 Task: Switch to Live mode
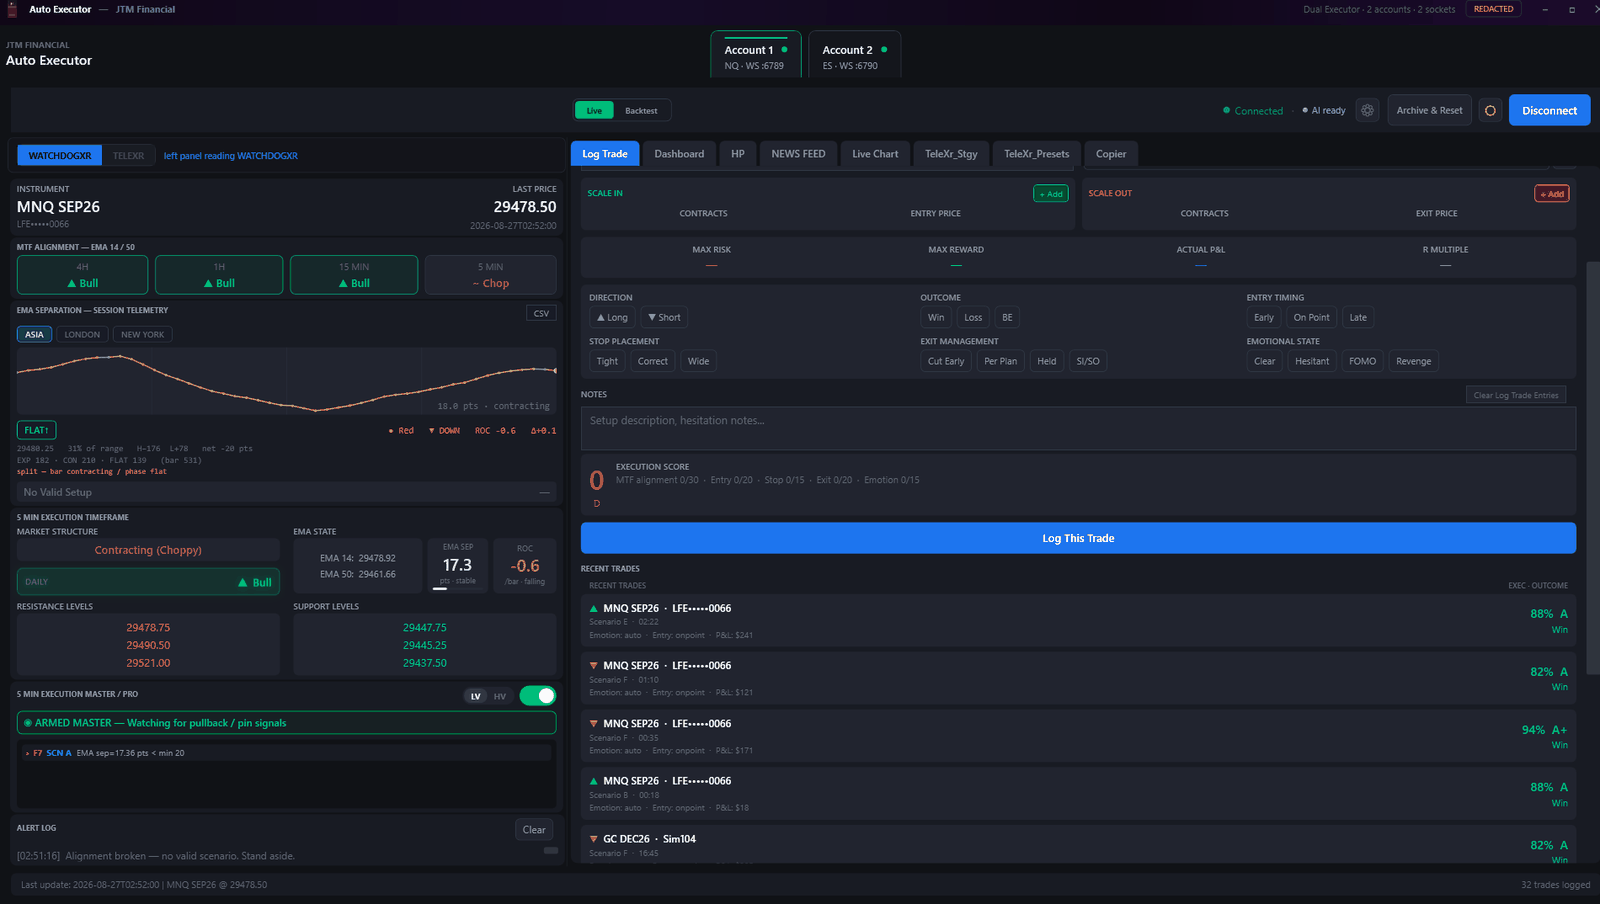coord(594,111)
